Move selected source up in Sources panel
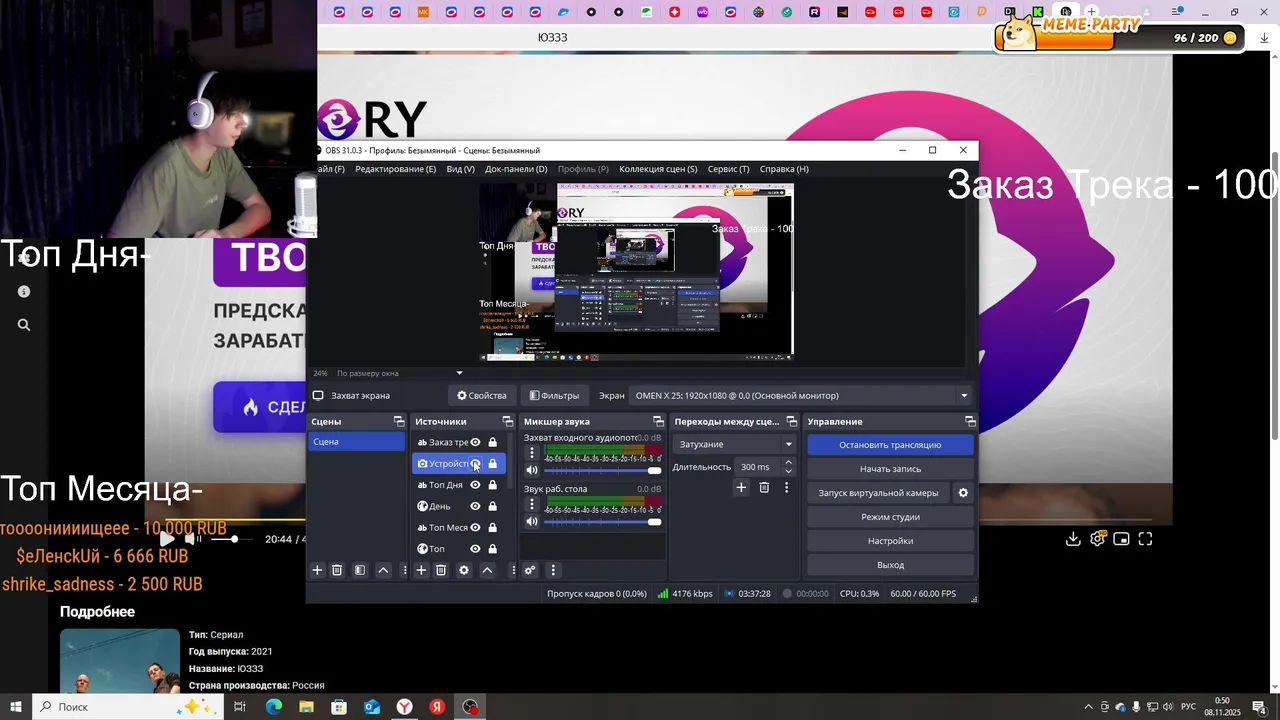1280x720 pixels. point(487,570)
